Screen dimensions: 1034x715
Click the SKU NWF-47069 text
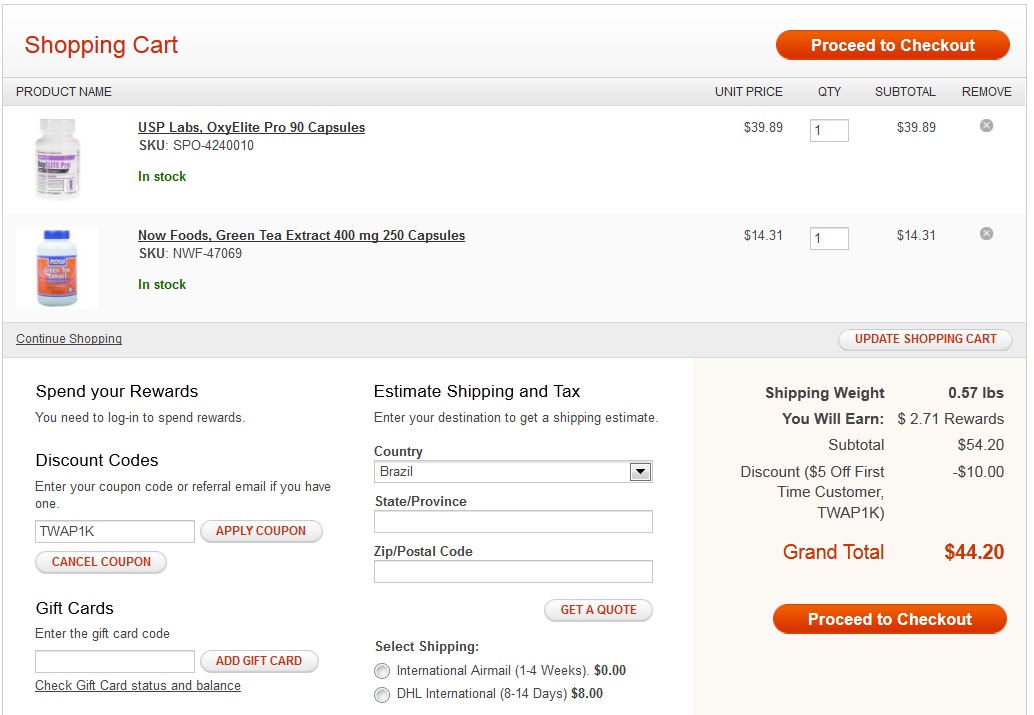(190, 253)
